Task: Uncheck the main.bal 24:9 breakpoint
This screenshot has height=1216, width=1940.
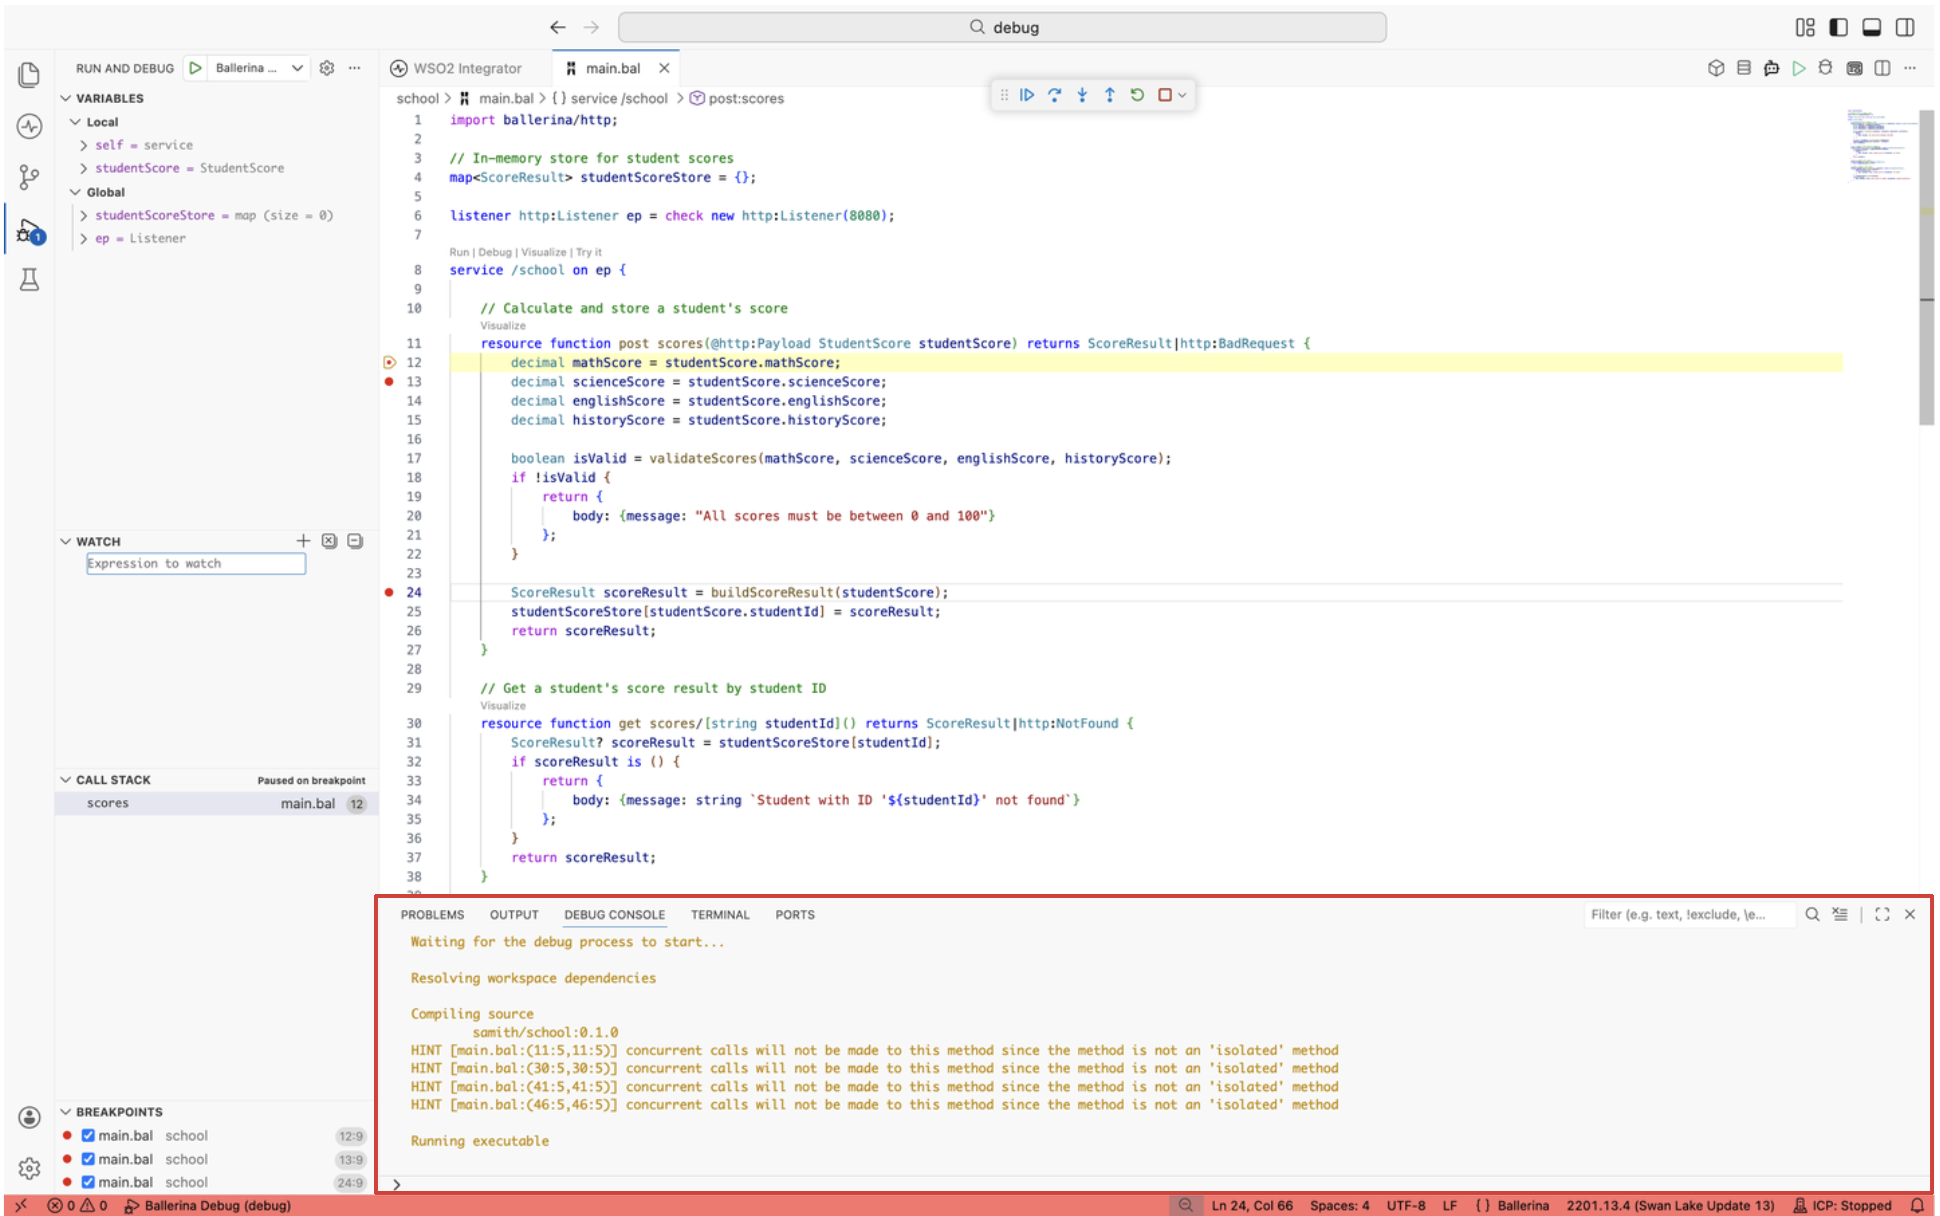Action: tap(88, 1182)
